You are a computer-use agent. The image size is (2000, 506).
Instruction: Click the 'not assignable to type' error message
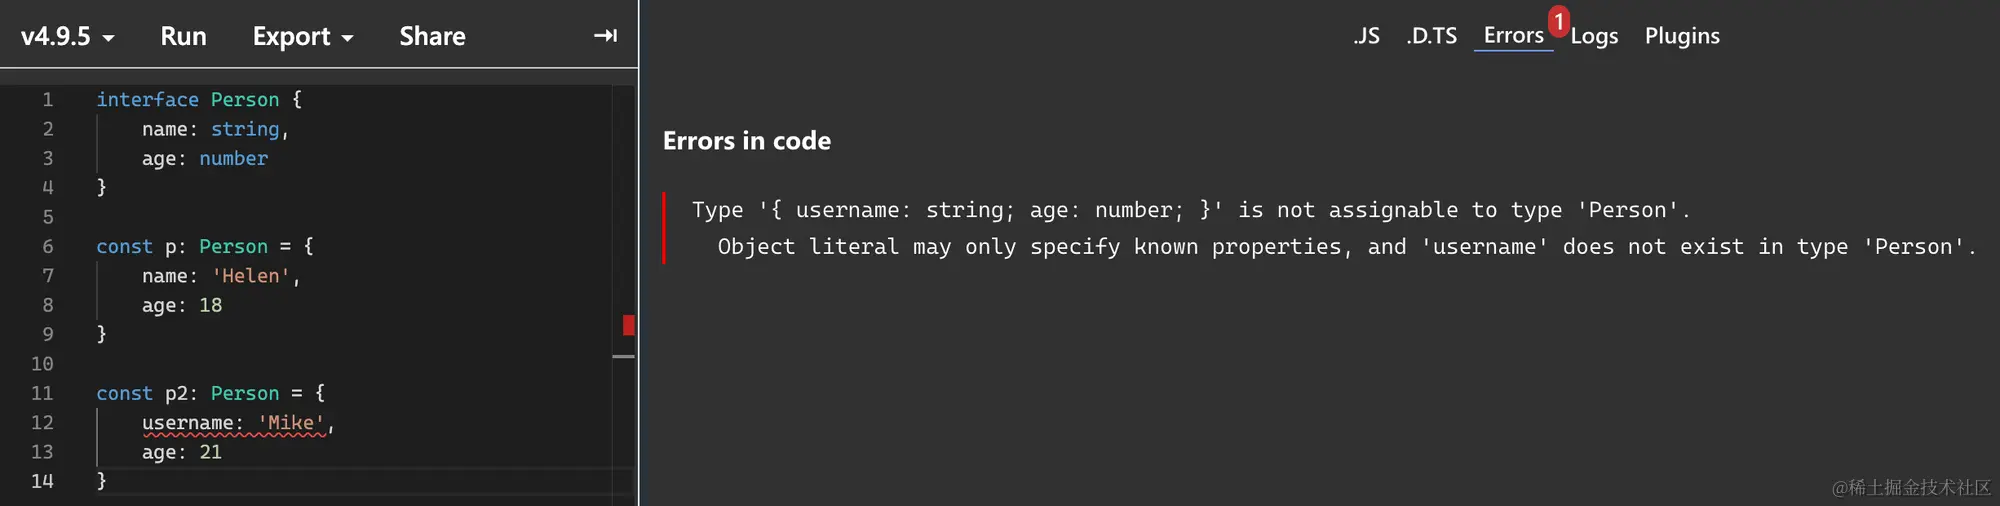coord(1190,210)
